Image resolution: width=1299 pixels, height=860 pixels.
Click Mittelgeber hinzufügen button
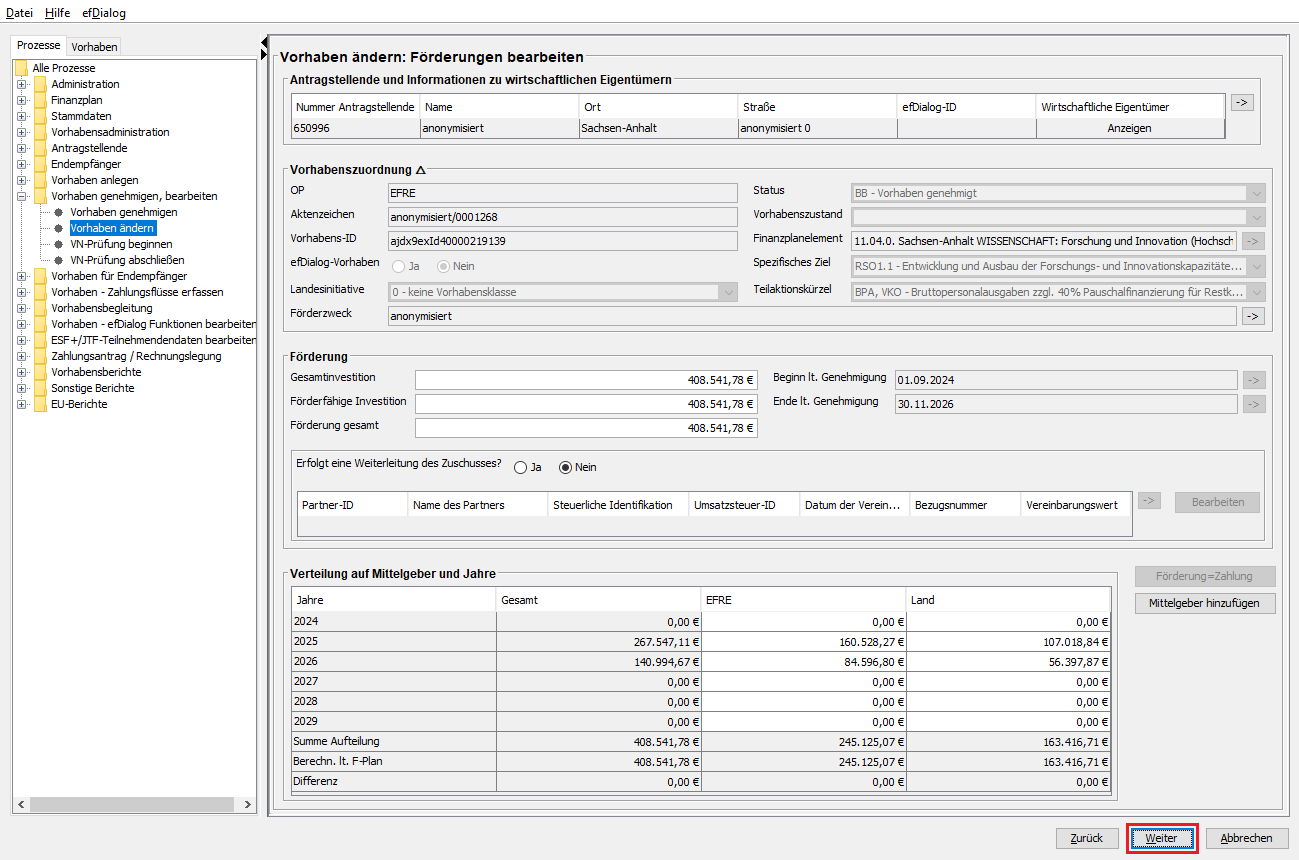1205,603
